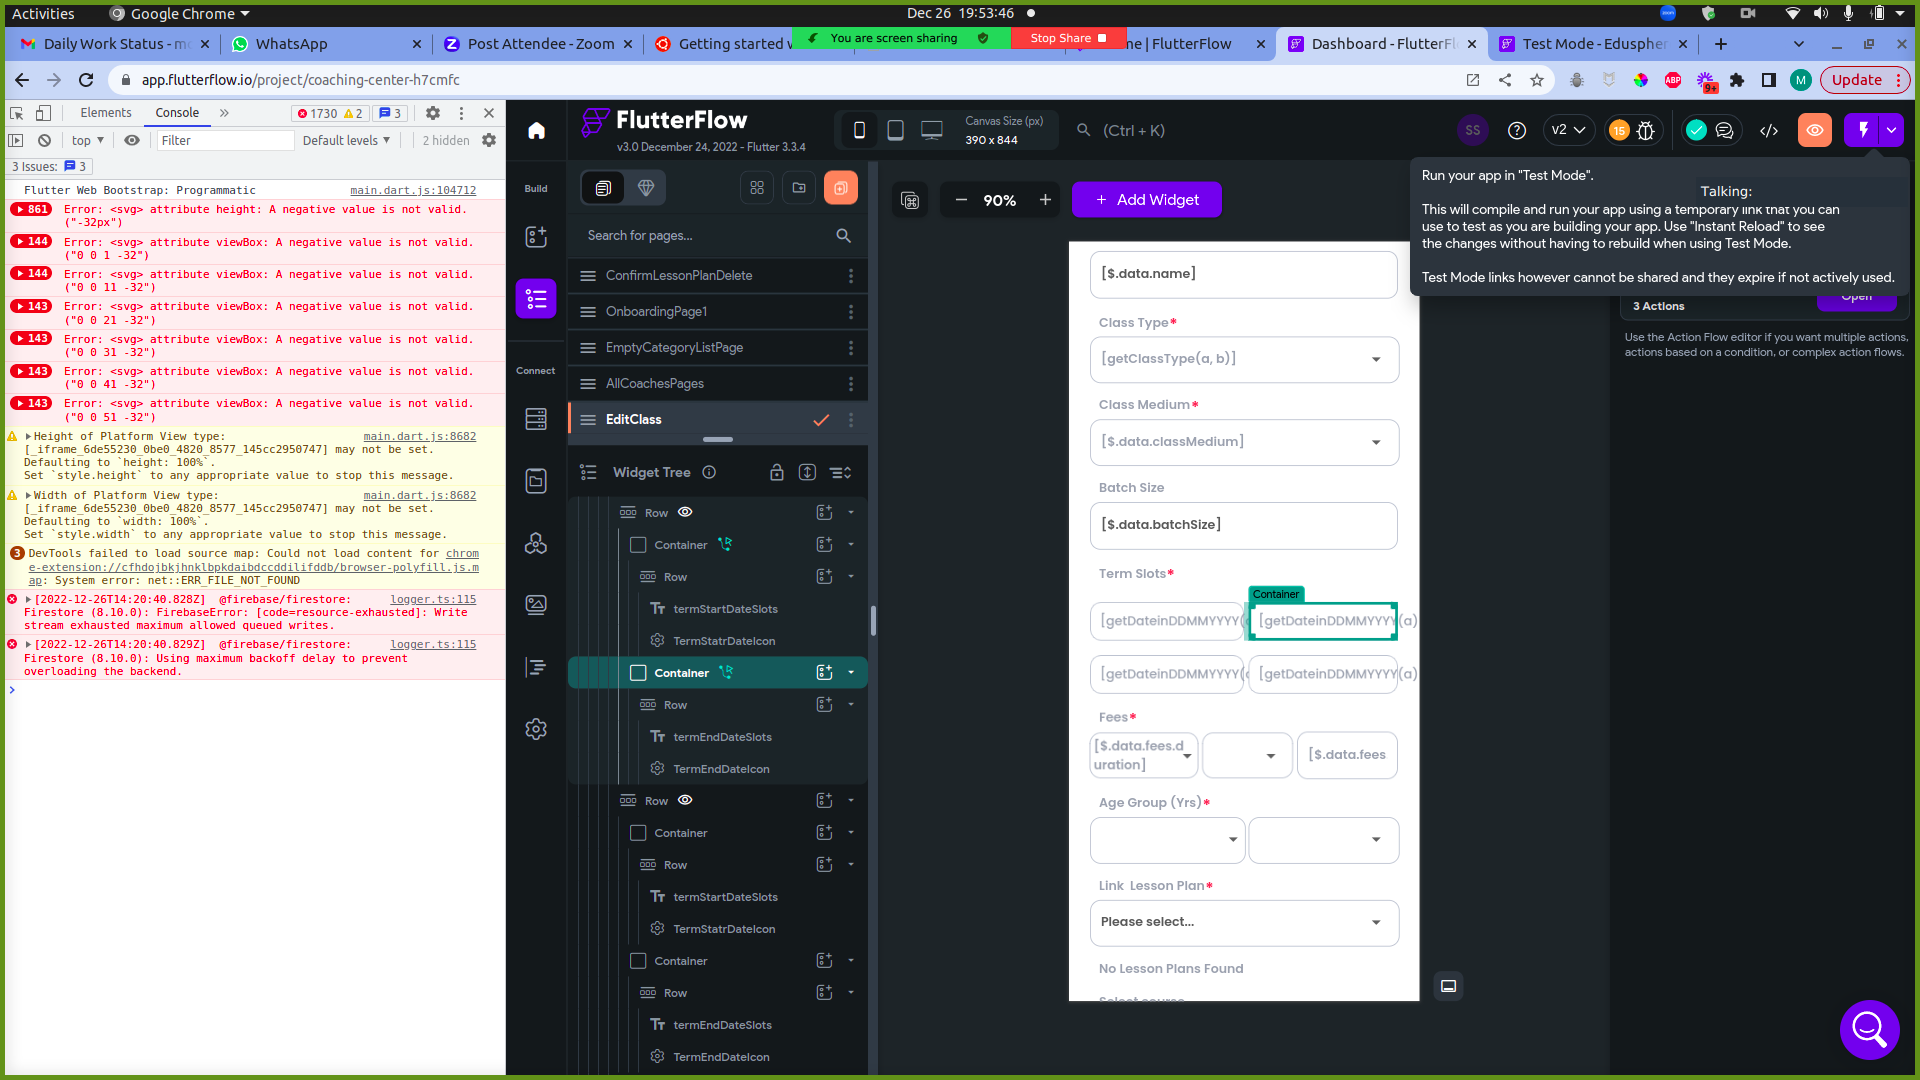Screen dimensions: 1920x1080
Task: Open the Media Assets panel icon
Action: [x=536, y=604]
